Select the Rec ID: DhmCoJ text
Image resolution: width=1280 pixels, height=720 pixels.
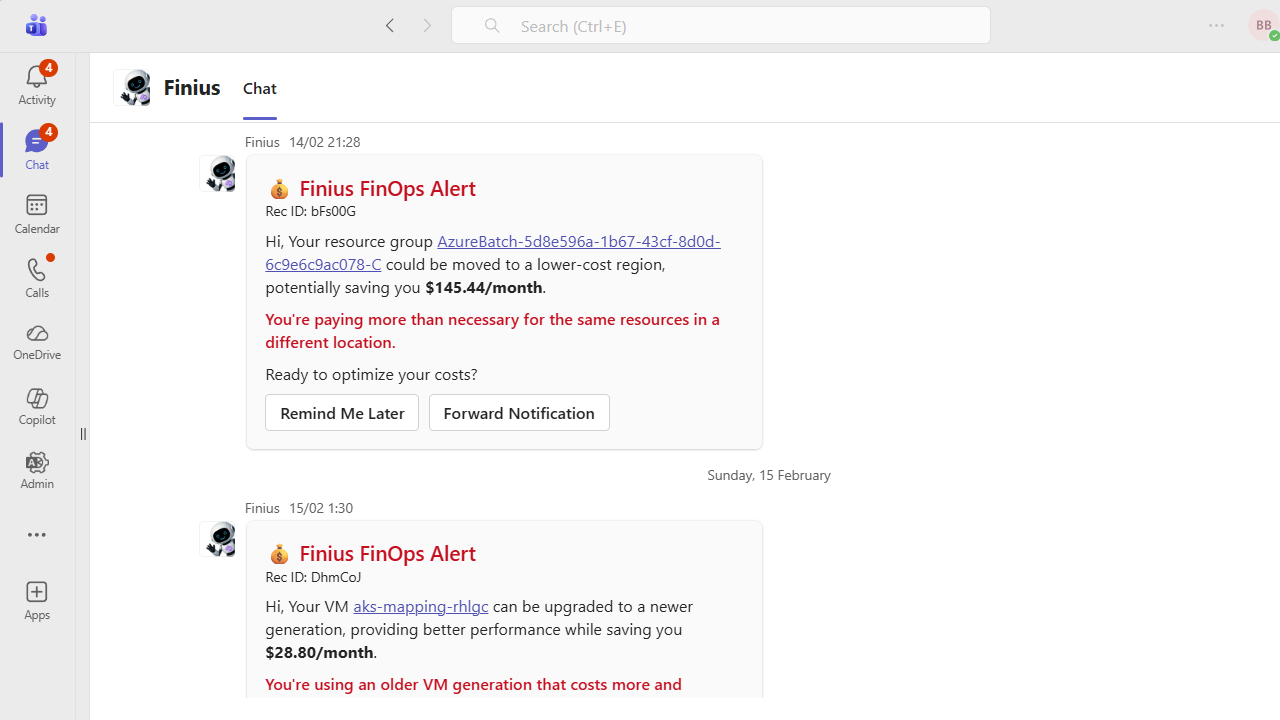(313, 577)
